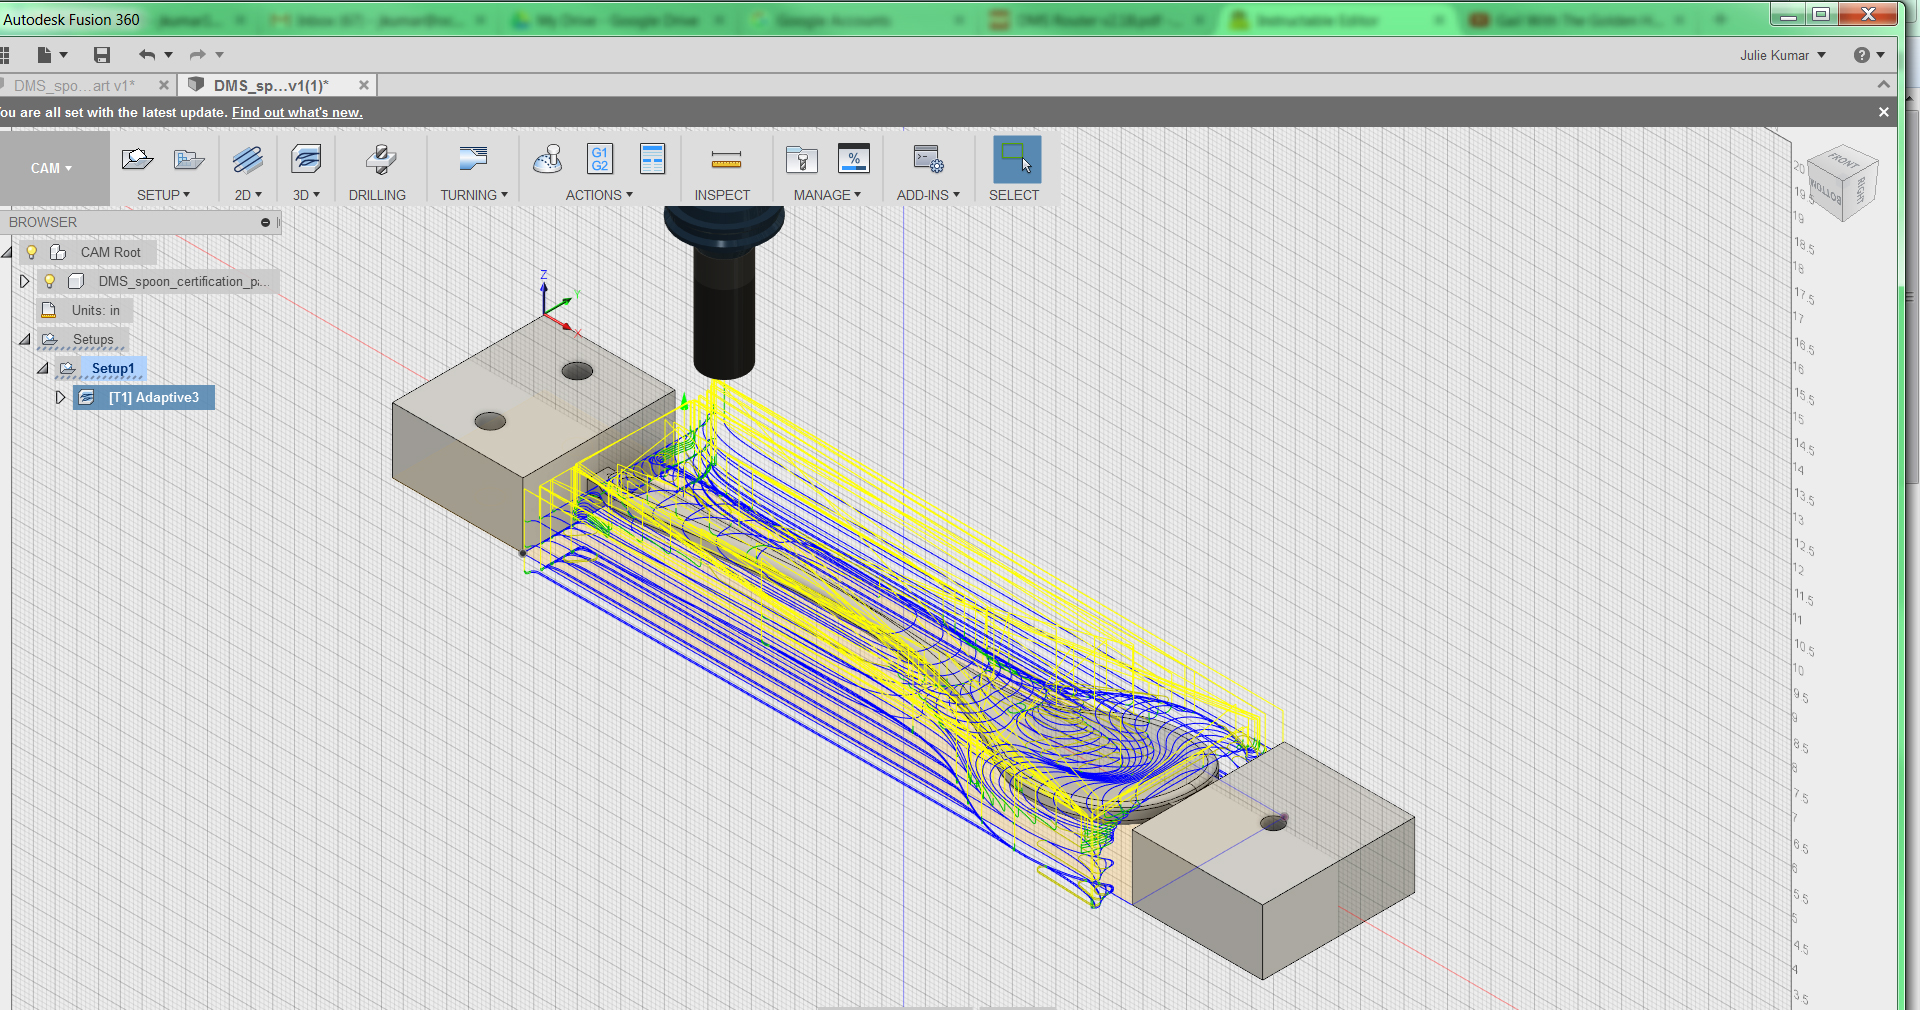The height and width of the screenshot is (1010, 1920).
Task: Open the File menu icon
Action: pyautogui.click(x=44, y=55)
